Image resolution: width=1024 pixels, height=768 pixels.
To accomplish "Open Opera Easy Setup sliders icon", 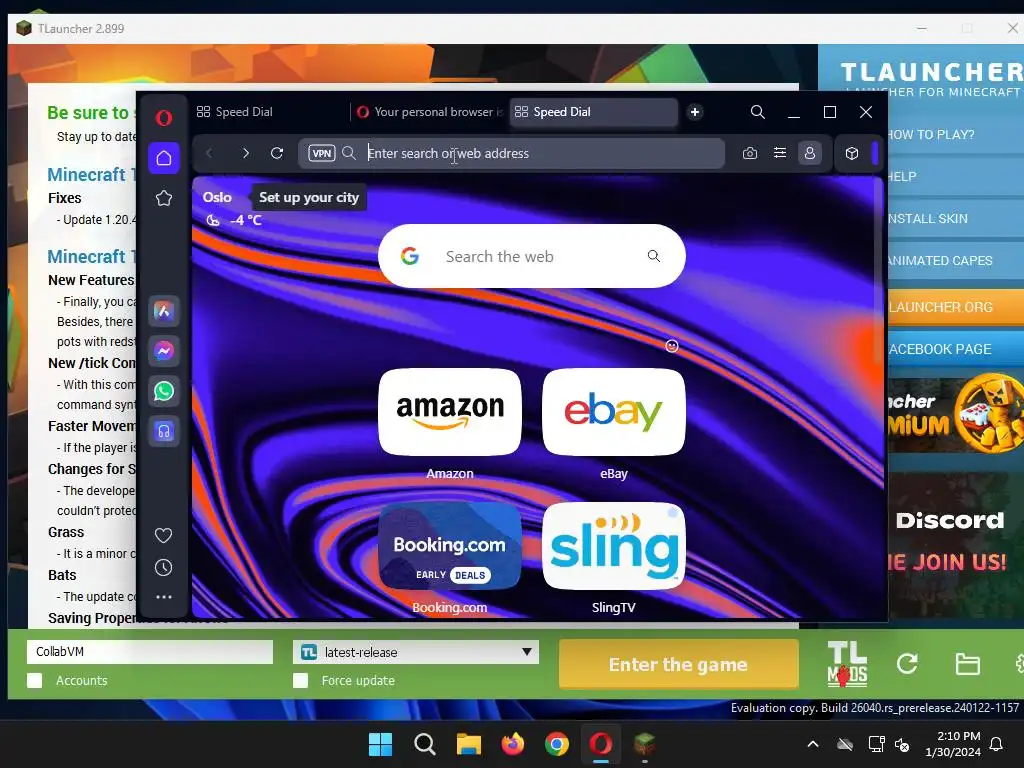I will tap(780, 153).
